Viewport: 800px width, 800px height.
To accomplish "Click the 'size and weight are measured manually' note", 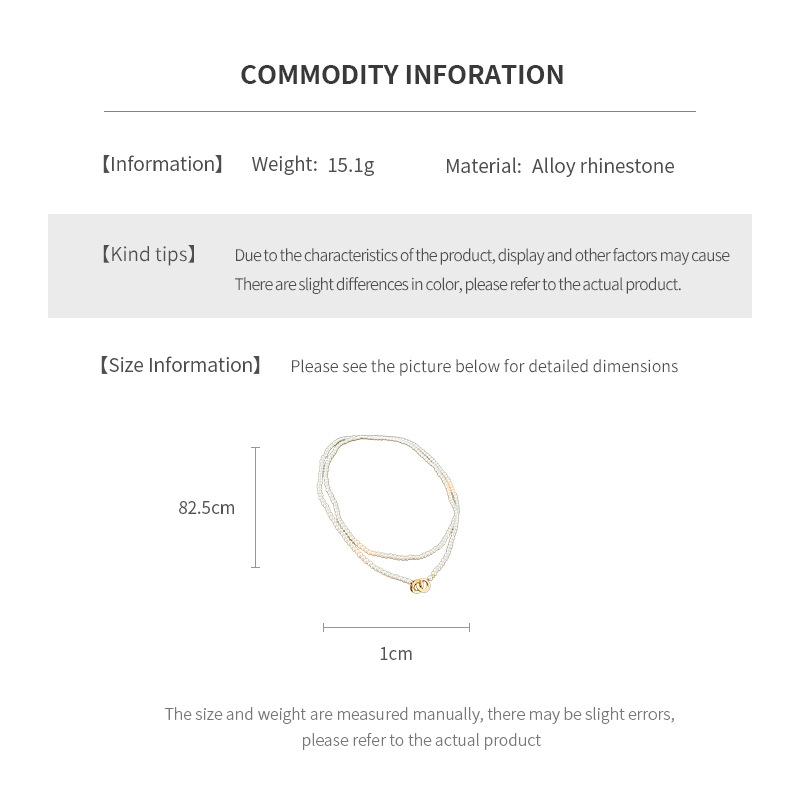I will [x=419, y=714].
